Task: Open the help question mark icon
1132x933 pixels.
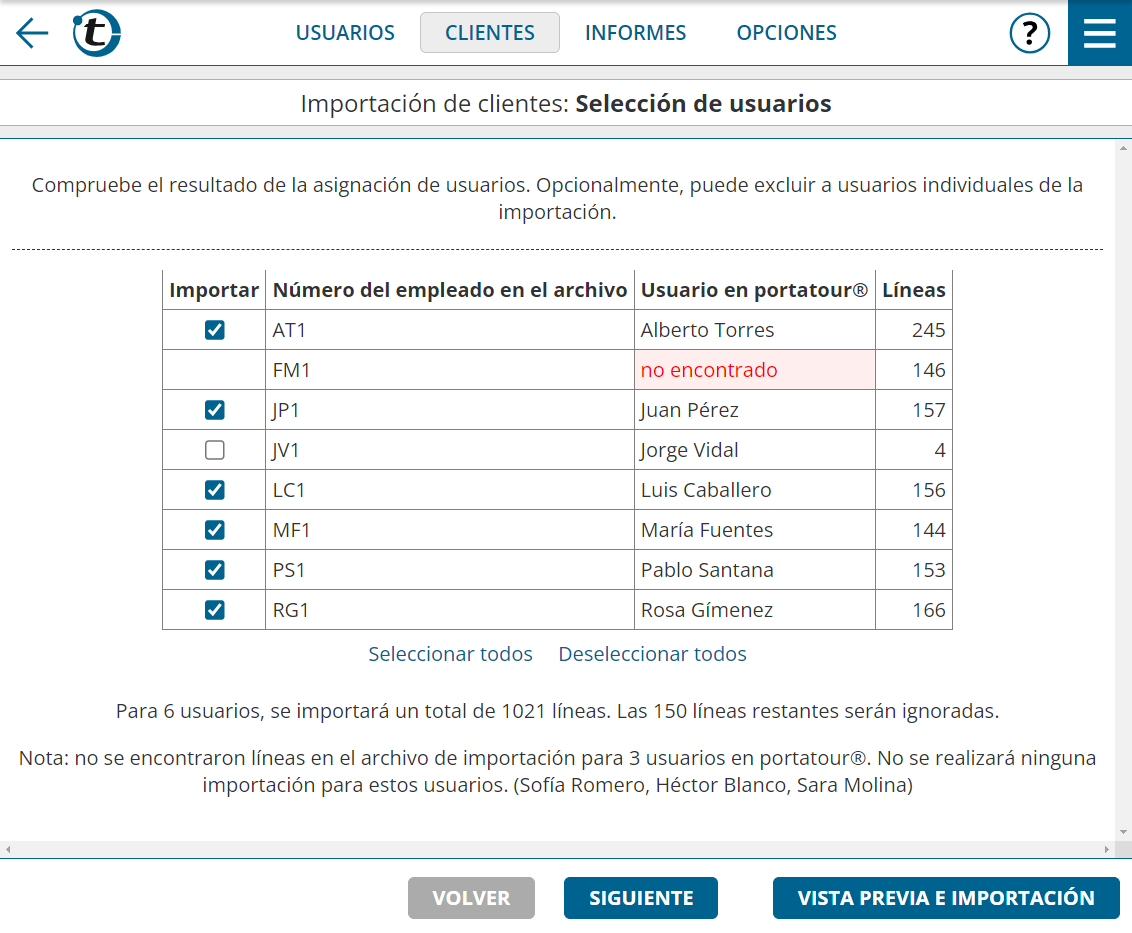Action: (x=1029, y=32)
